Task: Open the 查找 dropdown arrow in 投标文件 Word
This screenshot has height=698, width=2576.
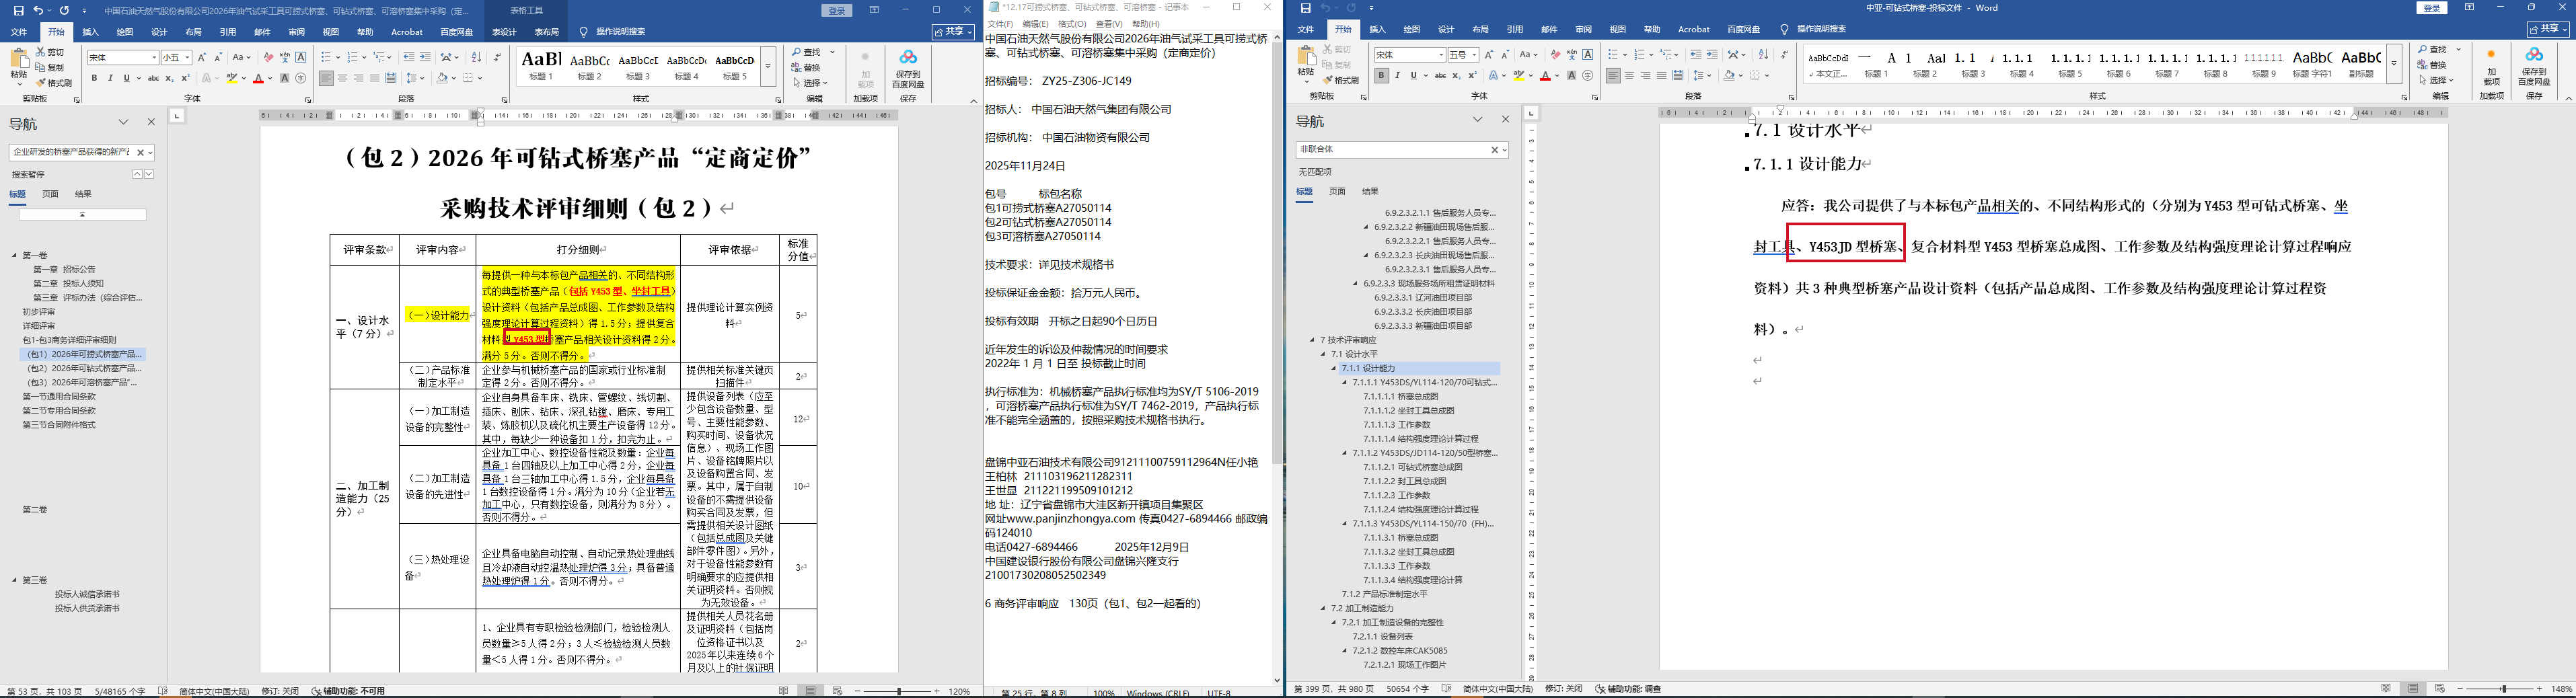Action: (2459, 49)
